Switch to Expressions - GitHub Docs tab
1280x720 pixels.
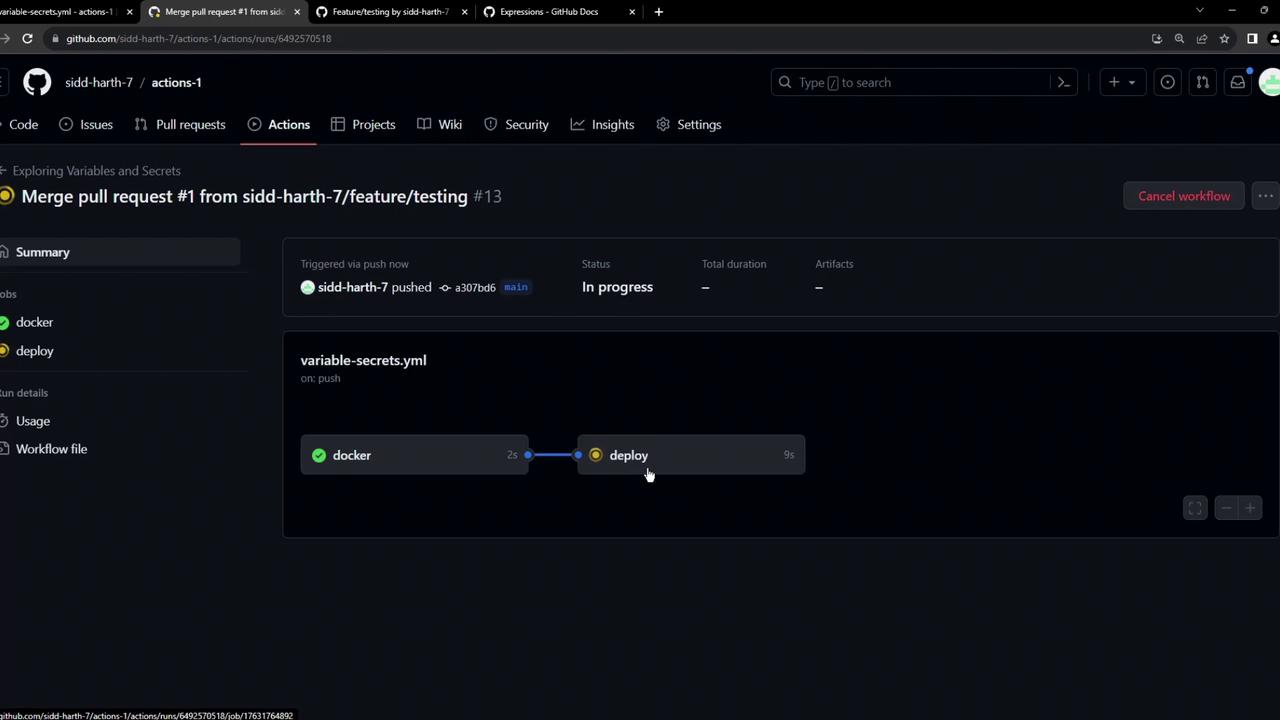tap(558, 12)
